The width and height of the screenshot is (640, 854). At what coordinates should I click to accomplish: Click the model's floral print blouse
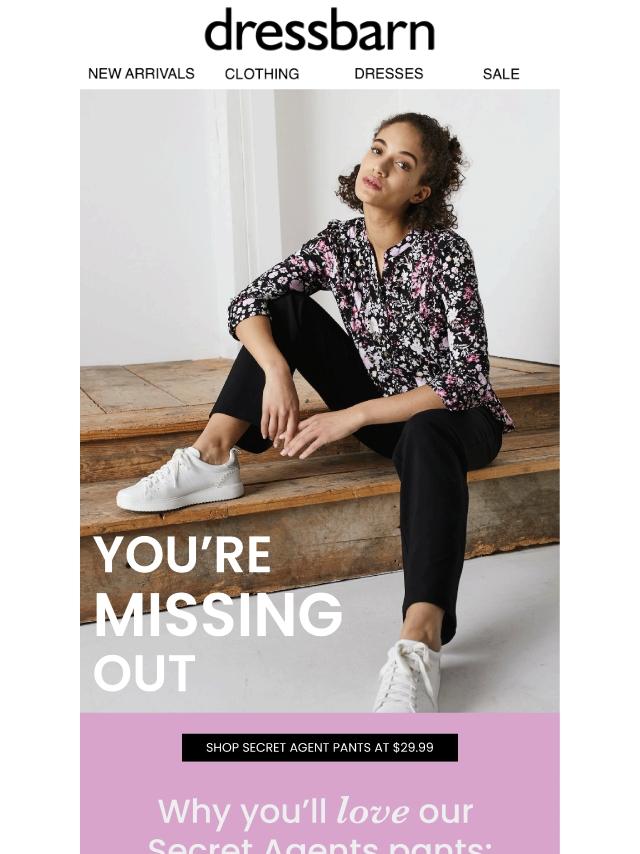[x=381, y=316]
